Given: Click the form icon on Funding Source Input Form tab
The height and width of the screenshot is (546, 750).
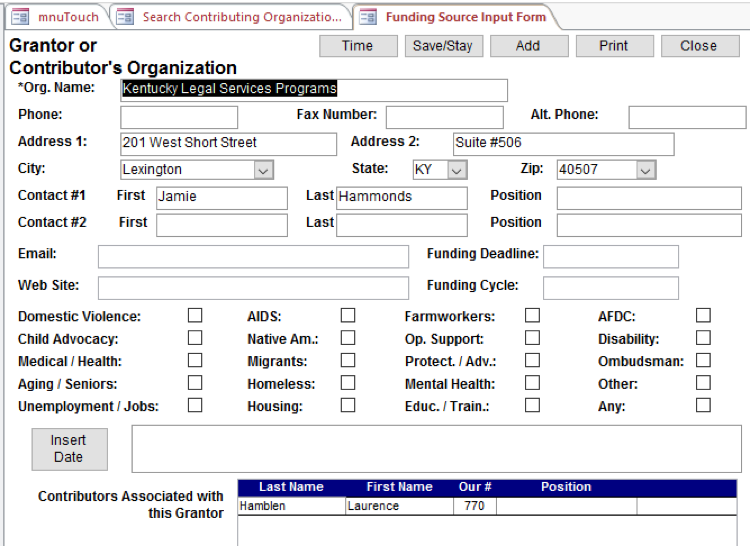Looking at the screenshot, I should (x=369, y=17).
